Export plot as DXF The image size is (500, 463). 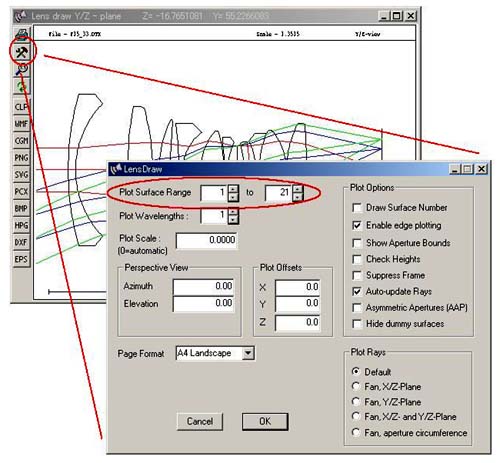[22, 242]
